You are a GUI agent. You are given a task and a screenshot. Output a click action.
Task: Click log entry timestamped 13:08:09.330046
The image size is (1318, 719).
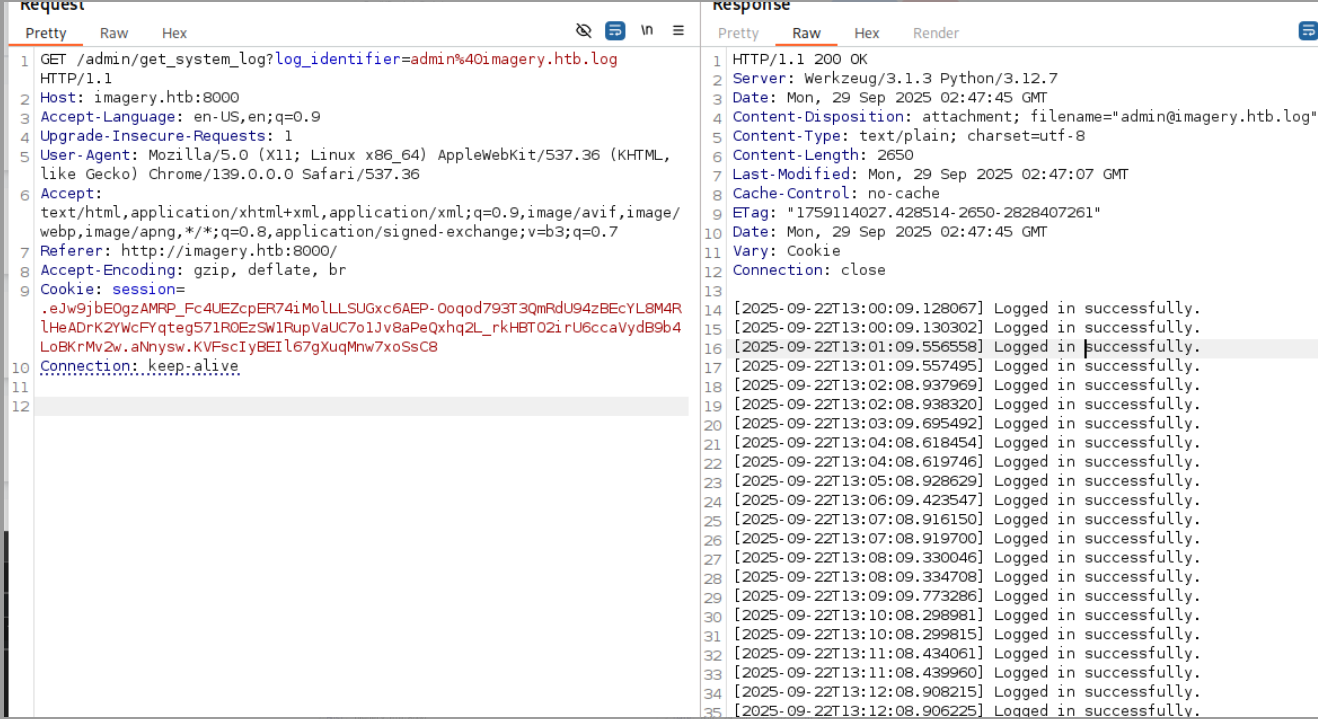[x=966, y=557]
